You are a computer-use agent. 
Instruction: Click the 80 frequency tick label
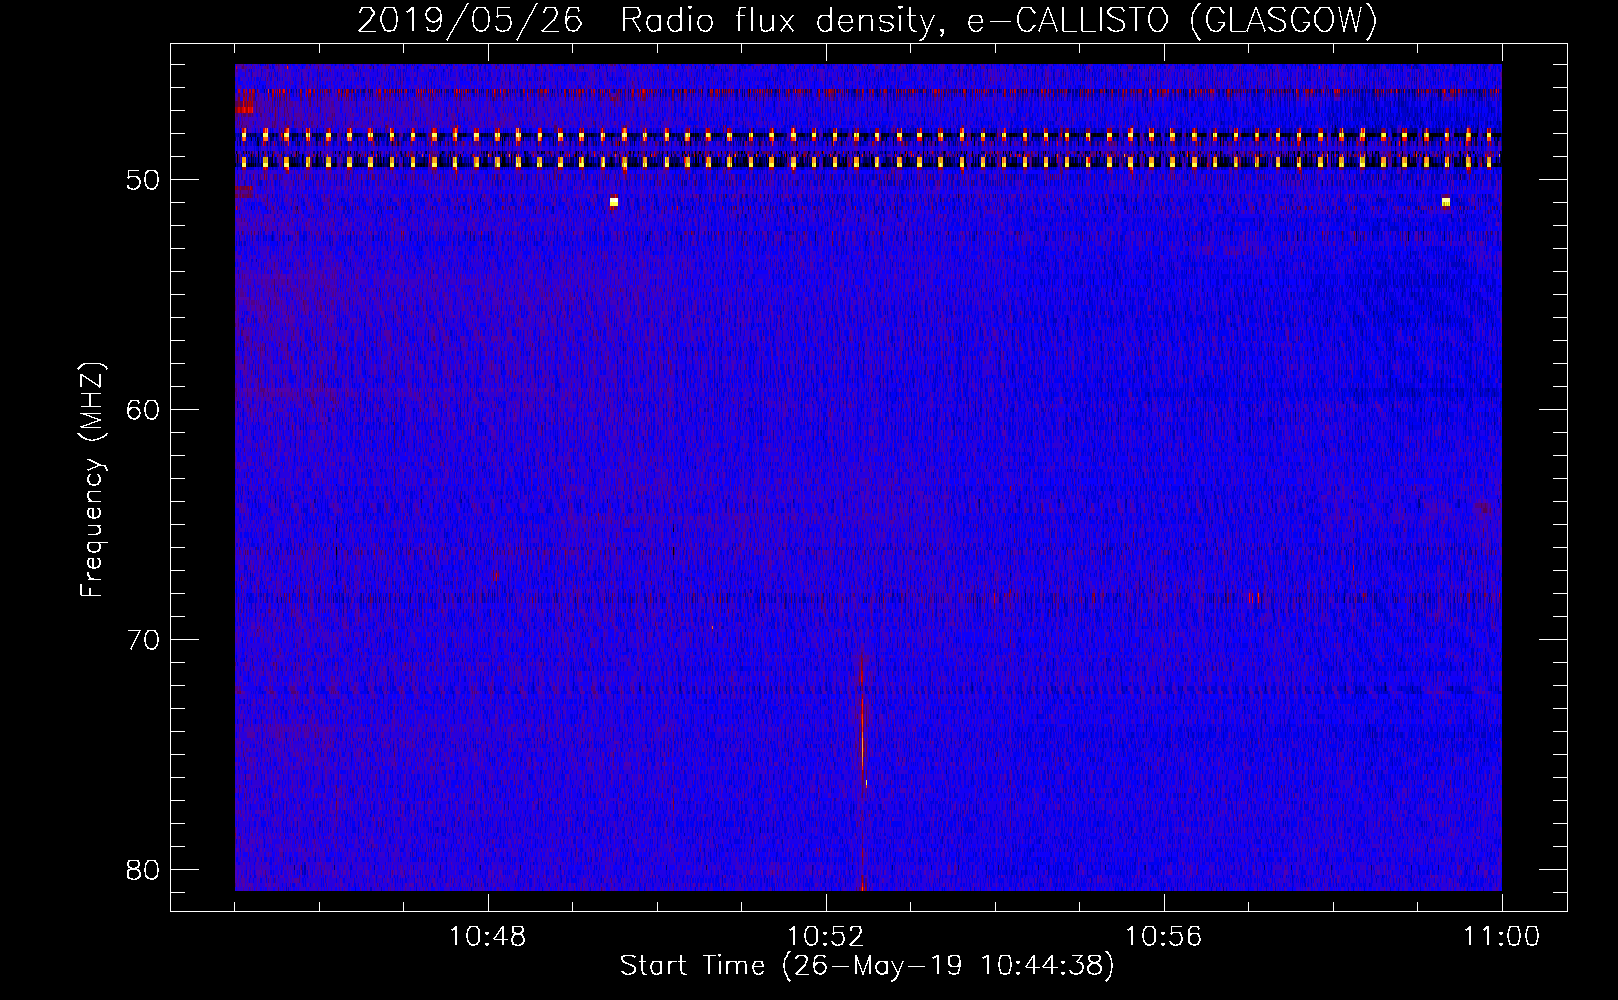143,870
